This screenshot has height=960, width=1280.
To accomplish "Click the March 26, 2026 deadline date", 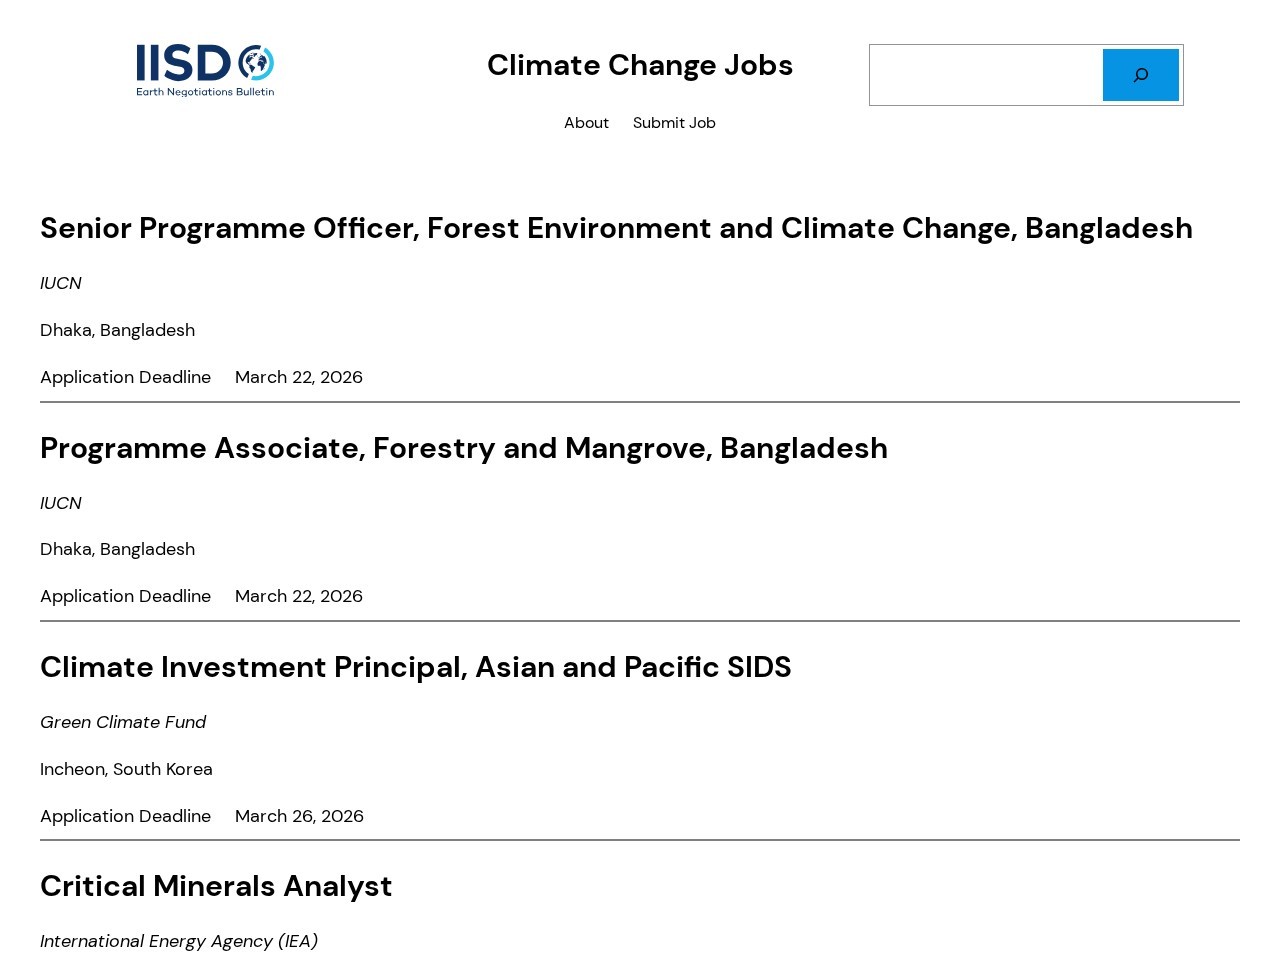I will [x=299, y=816].
